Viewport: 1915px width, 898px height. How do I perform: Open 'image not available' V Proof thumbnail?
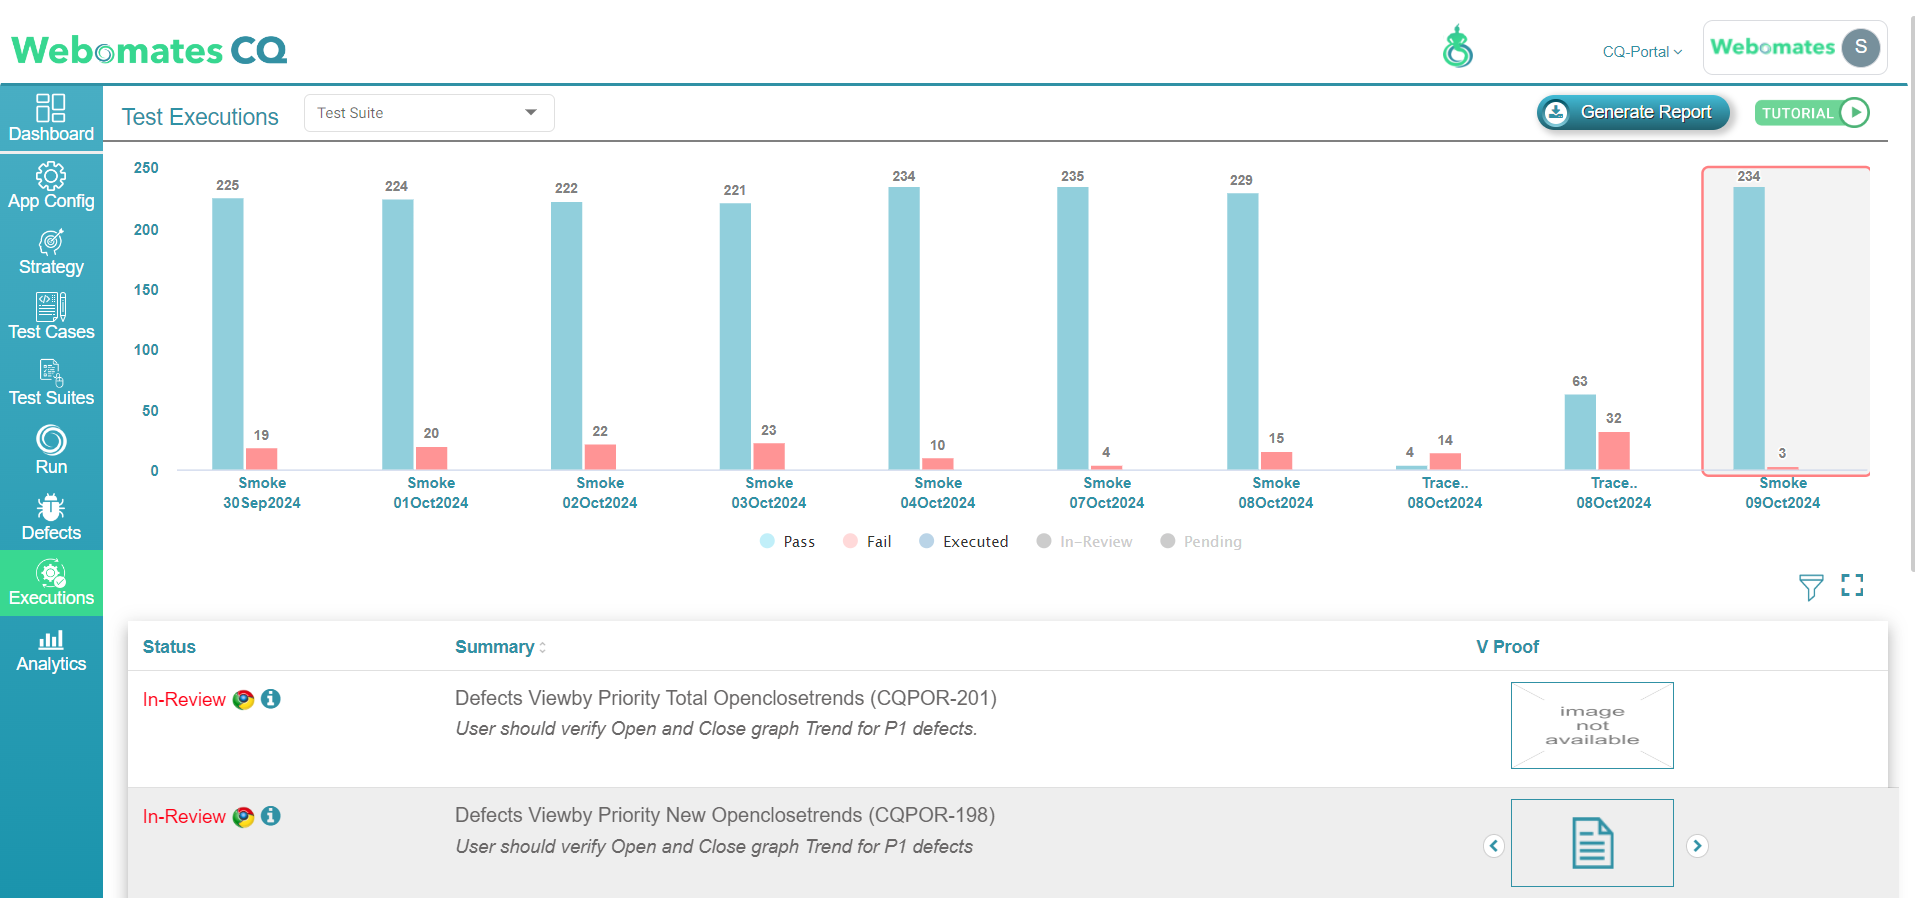click(x=1592, y=725)
